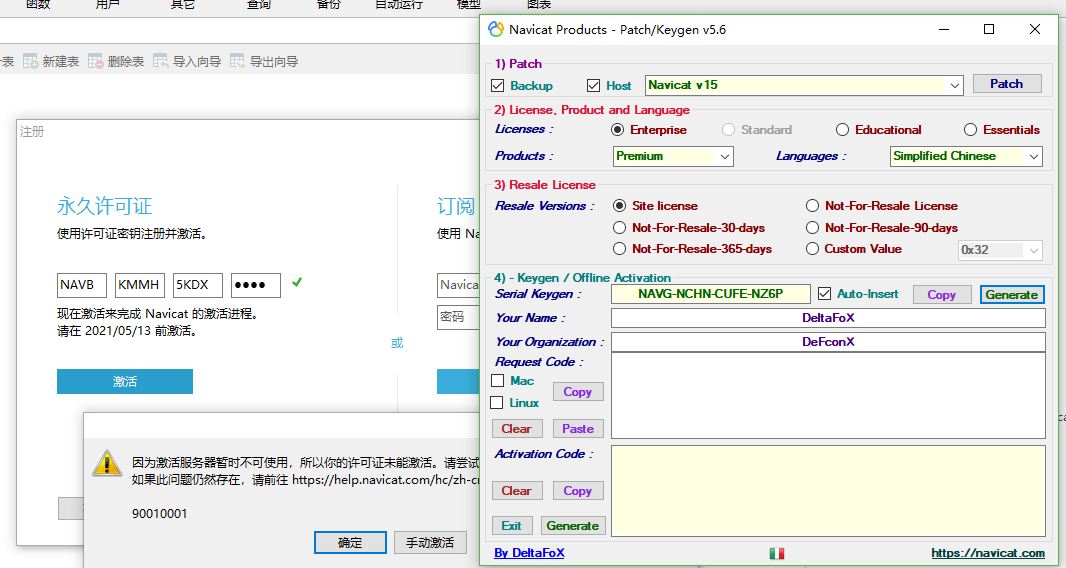Enable the Linux checkbox

tap(497, 403)
